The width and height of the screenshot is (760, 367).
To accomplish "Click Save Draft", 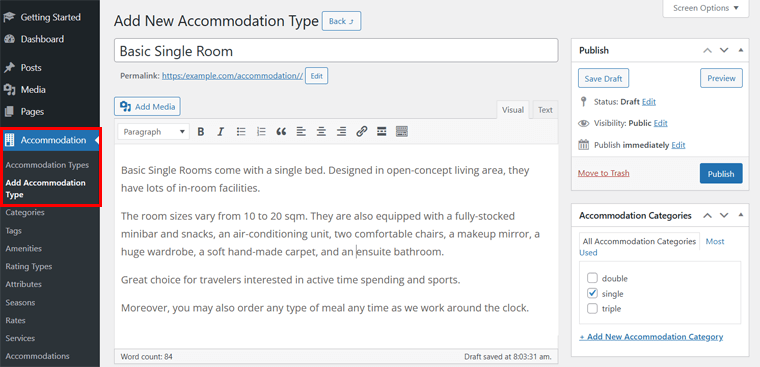I will (x=603, y=78).
